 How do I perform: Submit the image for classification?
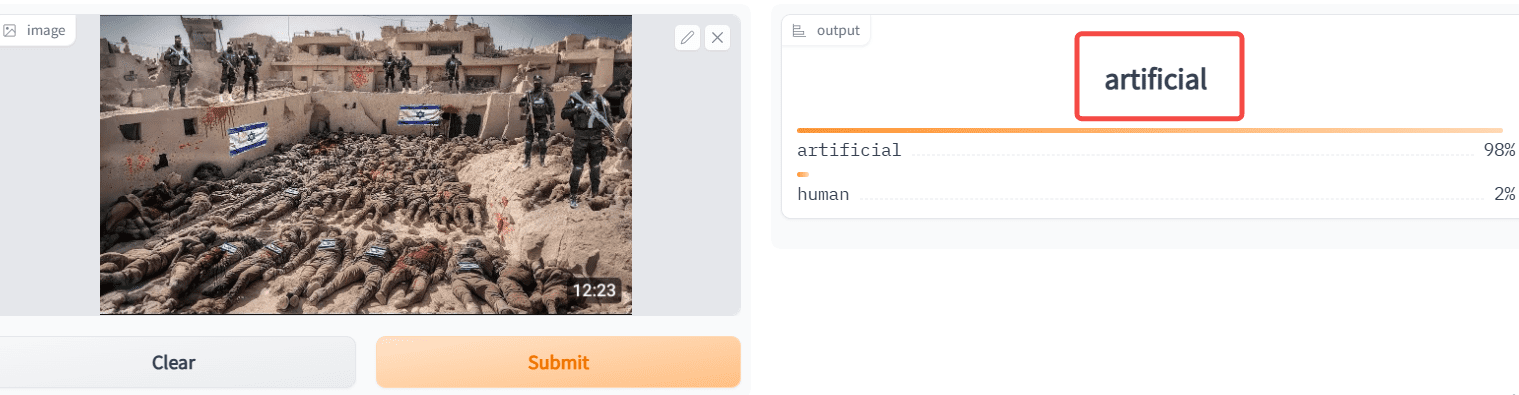tap(558, 362)
